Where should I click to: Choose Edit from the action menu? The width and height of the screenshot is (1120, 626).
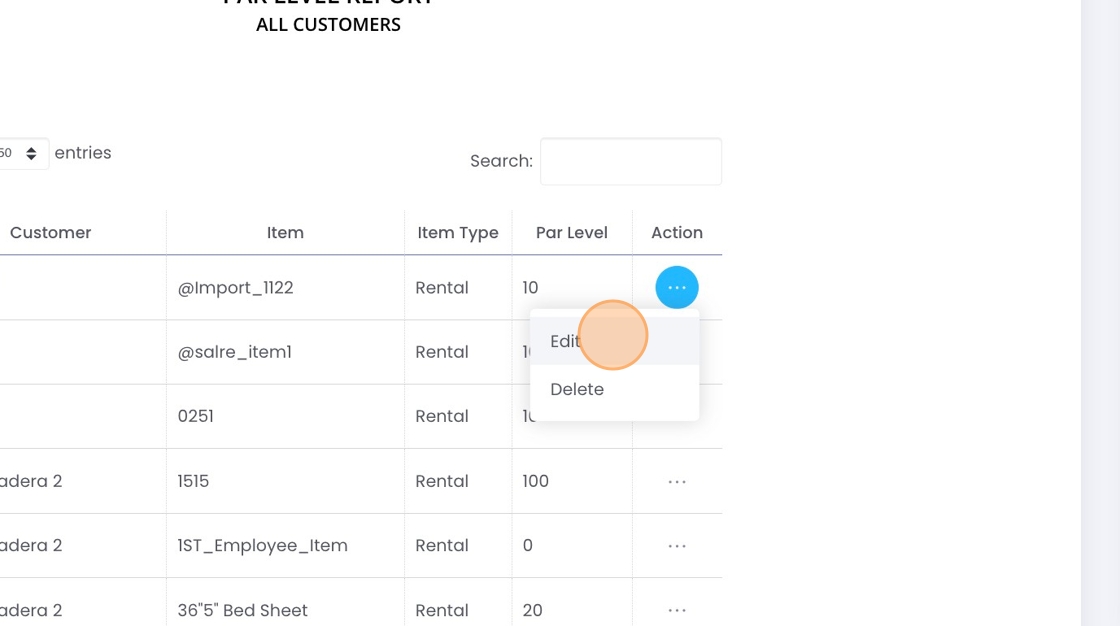pyautogui.click(x=565, y=341)
